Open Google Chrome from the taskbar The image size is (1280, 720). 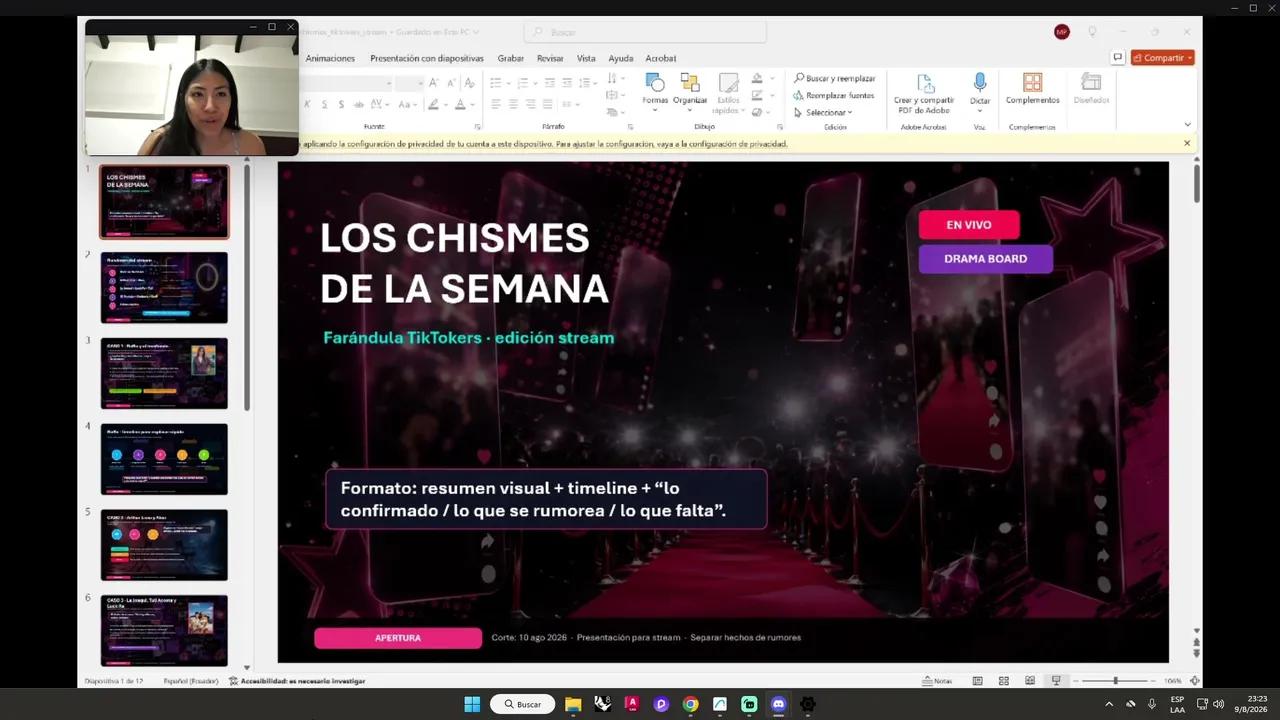(x=690, y=704)
